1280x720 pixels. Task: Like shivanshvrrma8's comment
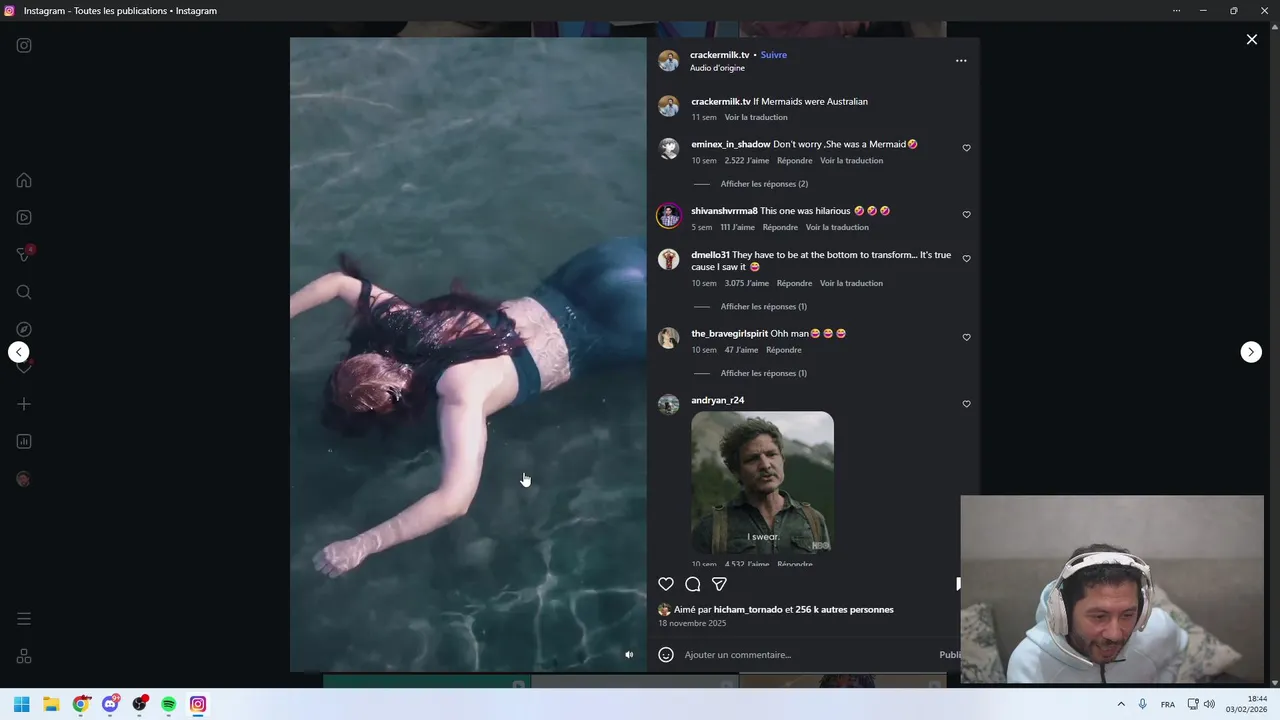tap(966, 215)
